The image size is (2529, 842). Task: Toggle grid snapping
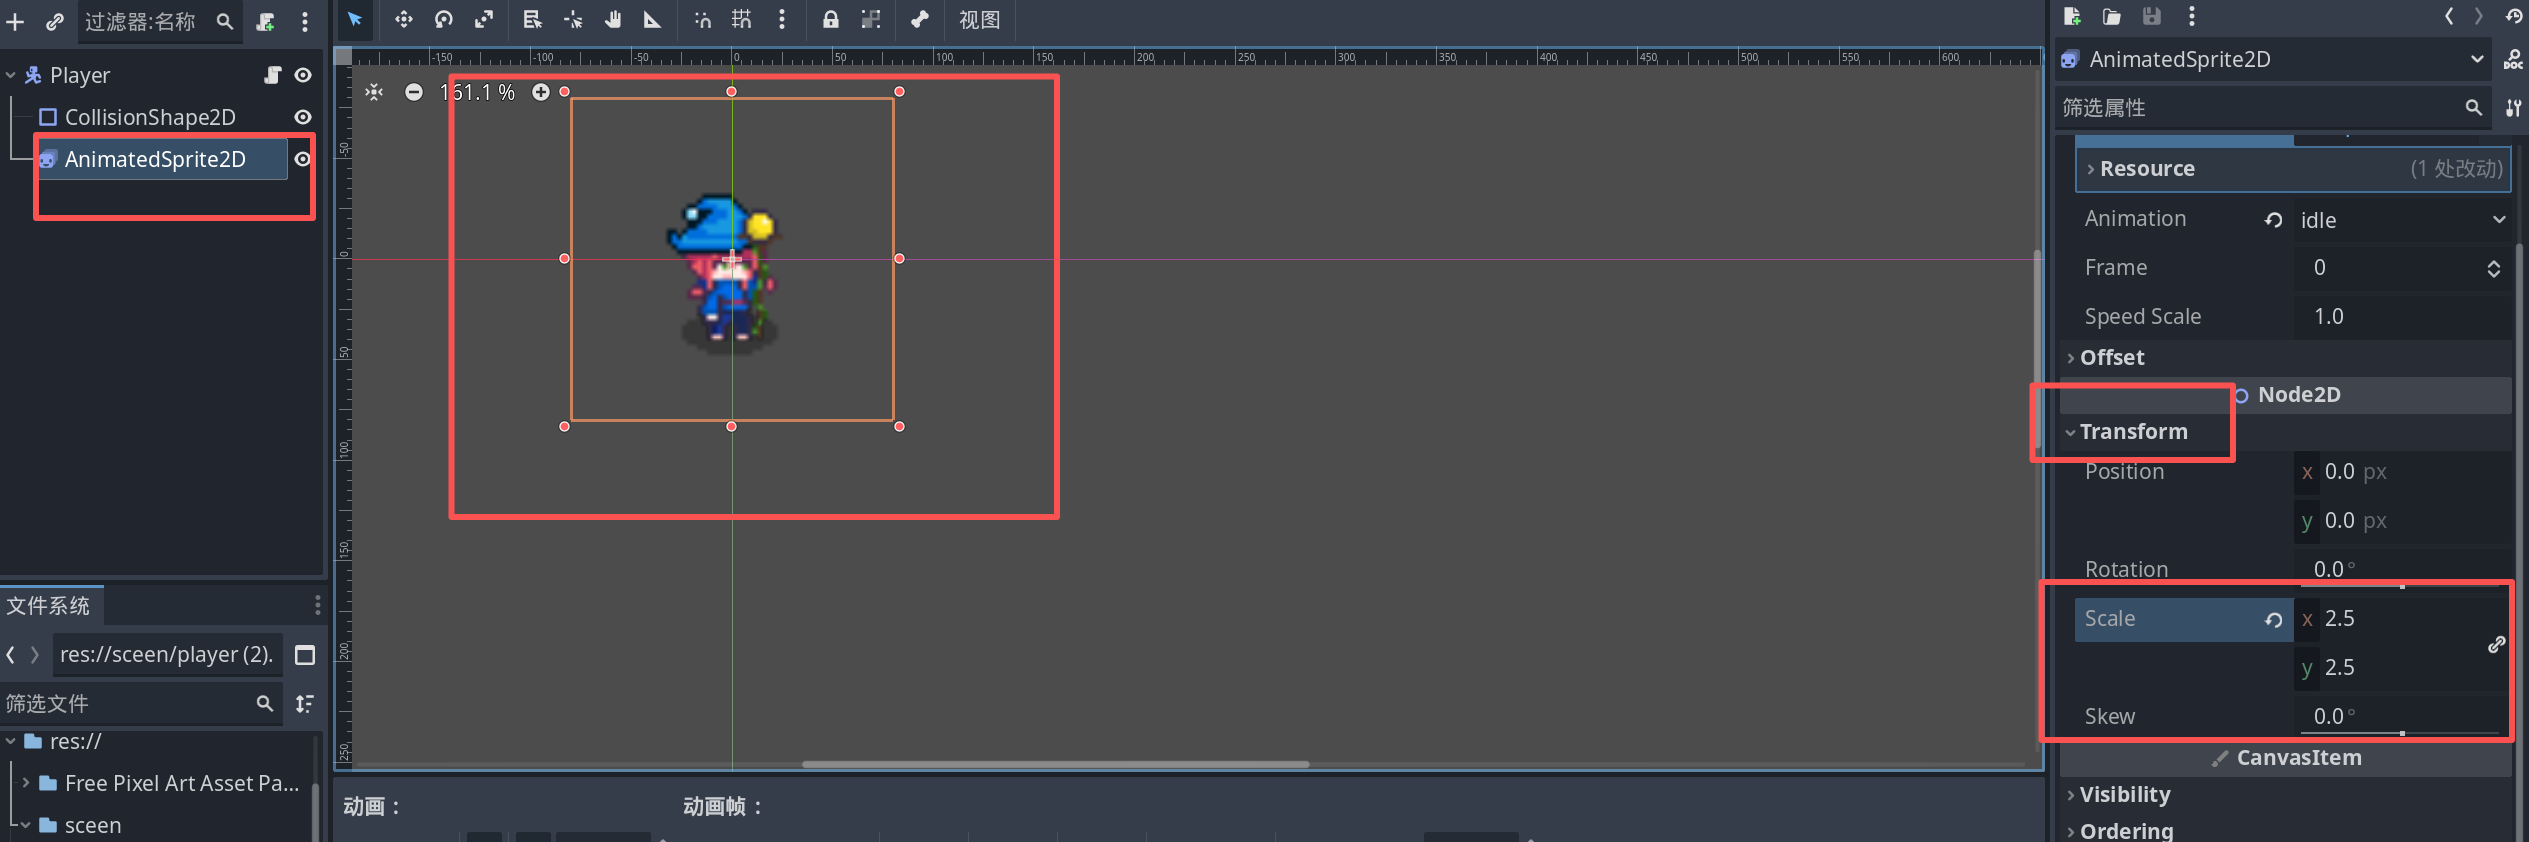pos(742,19)
